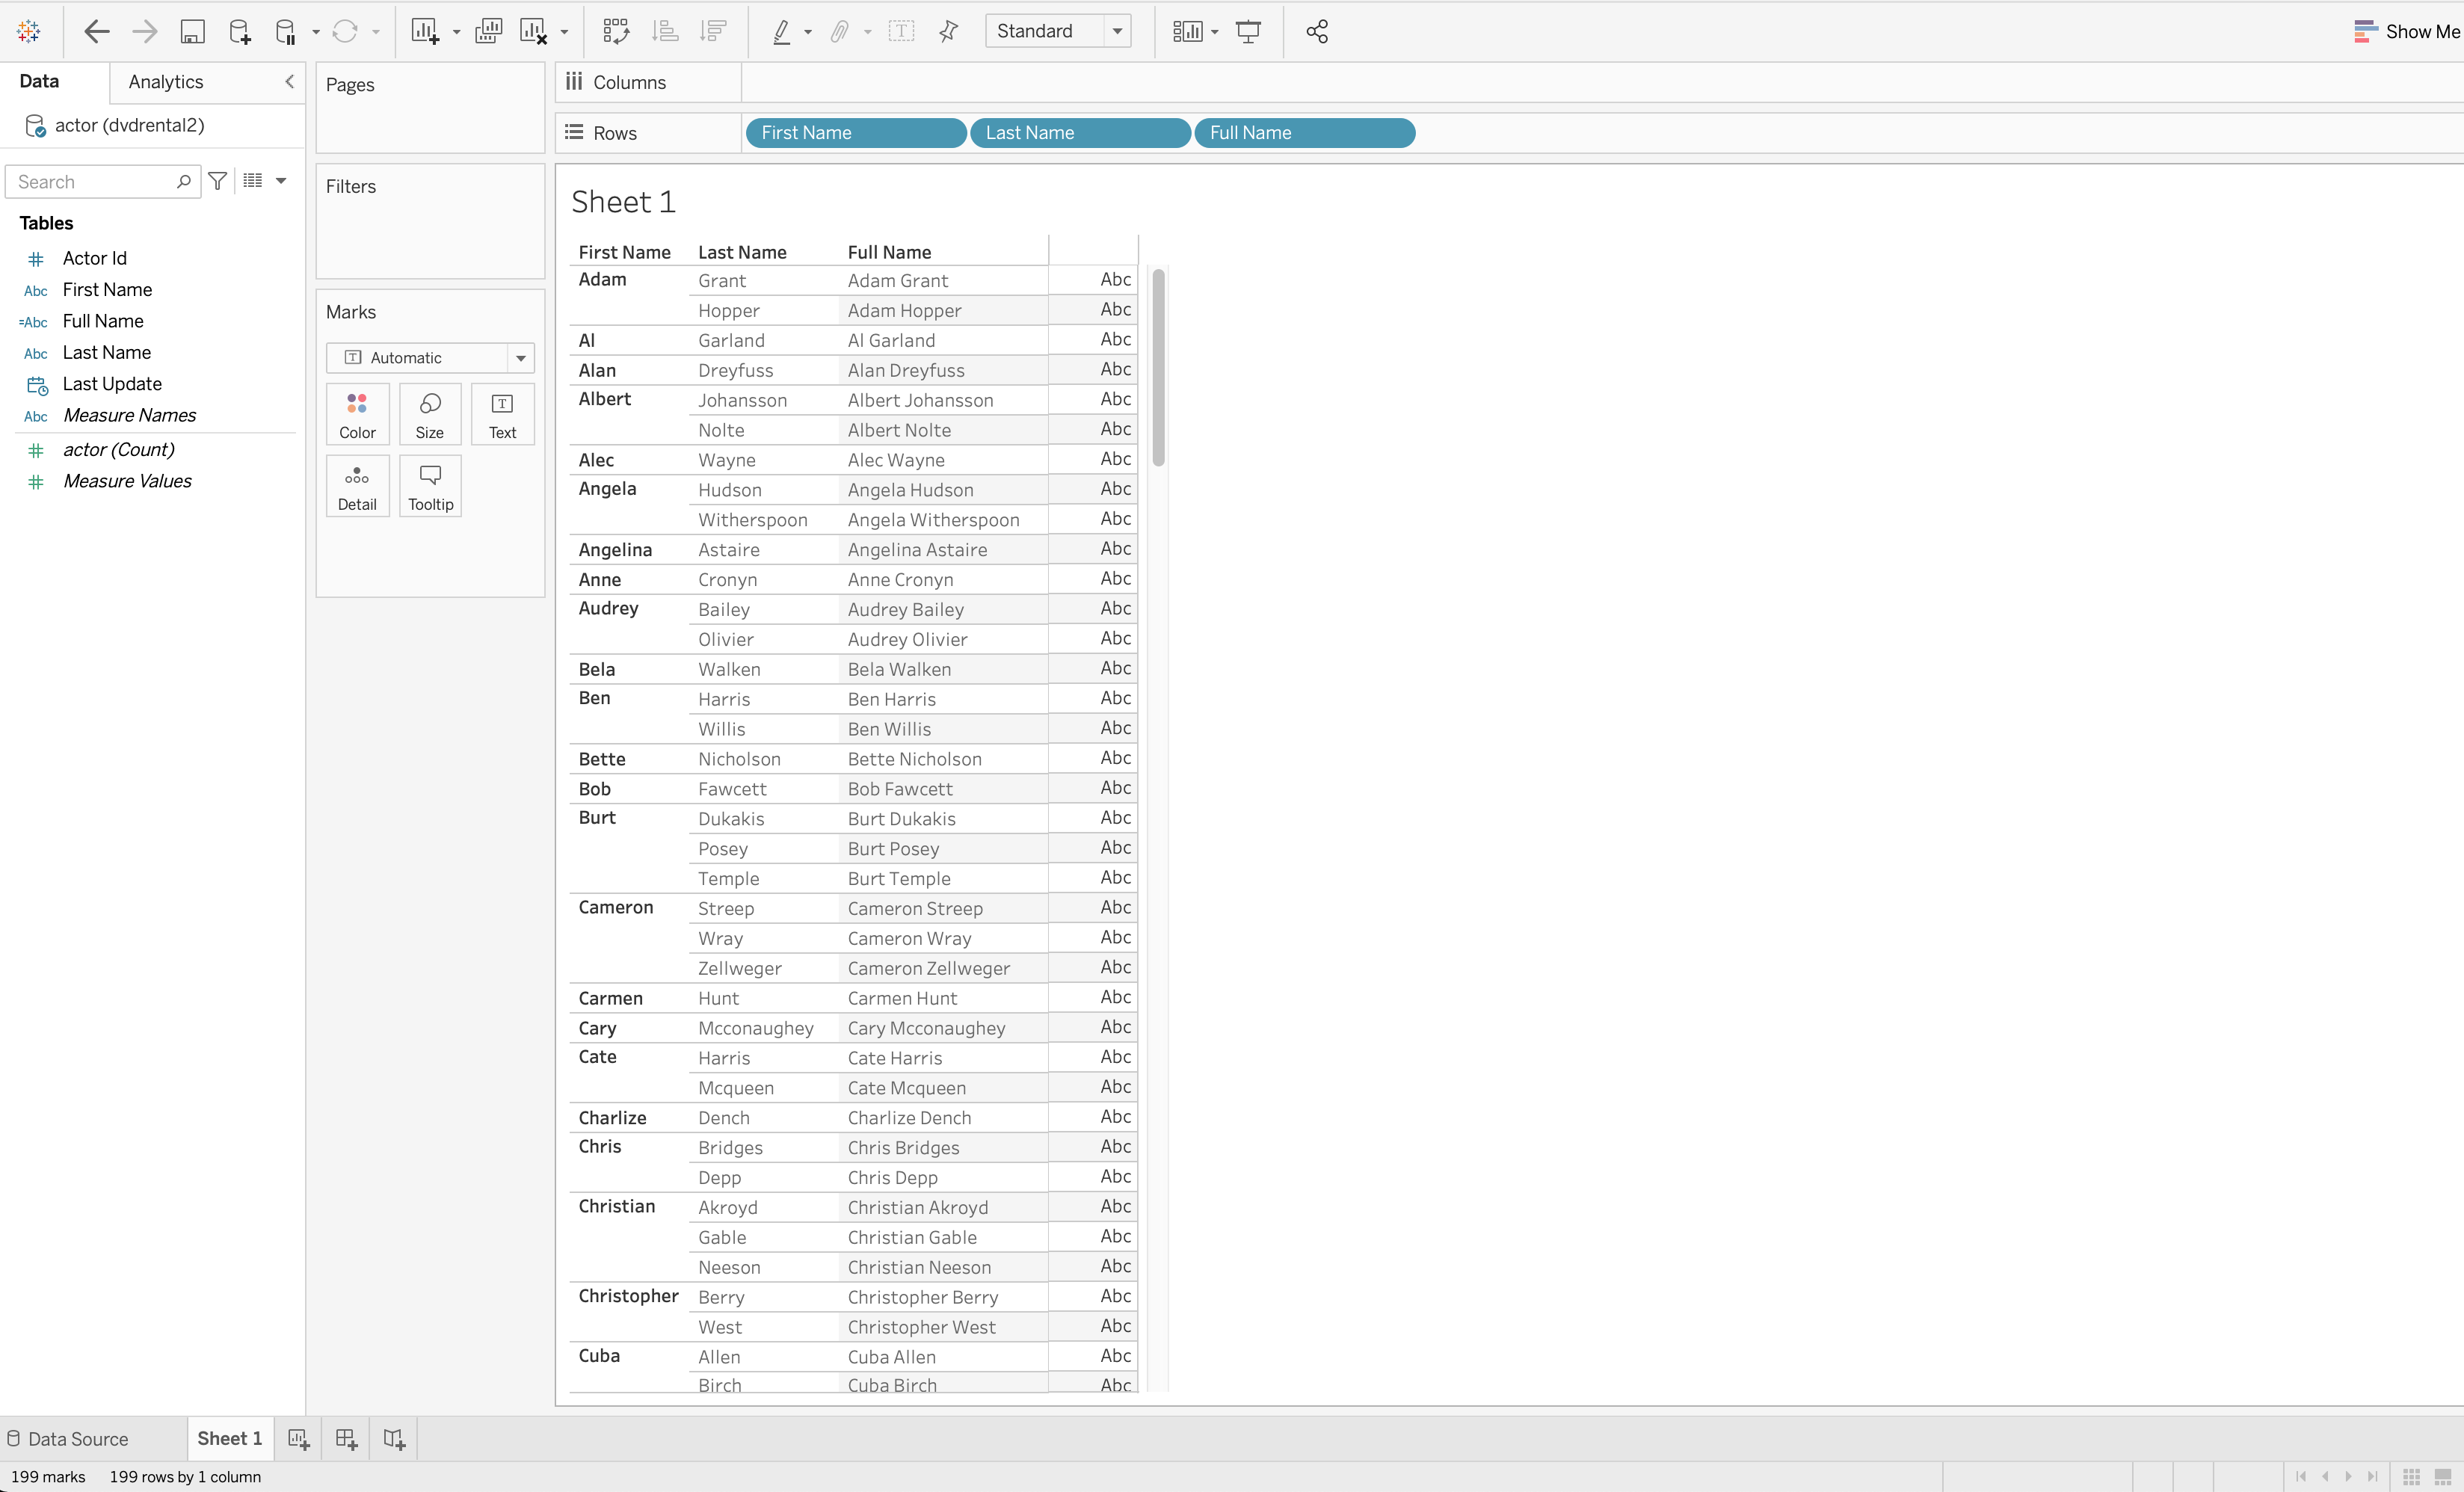Expand the mark type dropdown showing Automatic
The width and height of the screenshot is (2464, 1492).
pyautogui.click(x=521, y=357)
